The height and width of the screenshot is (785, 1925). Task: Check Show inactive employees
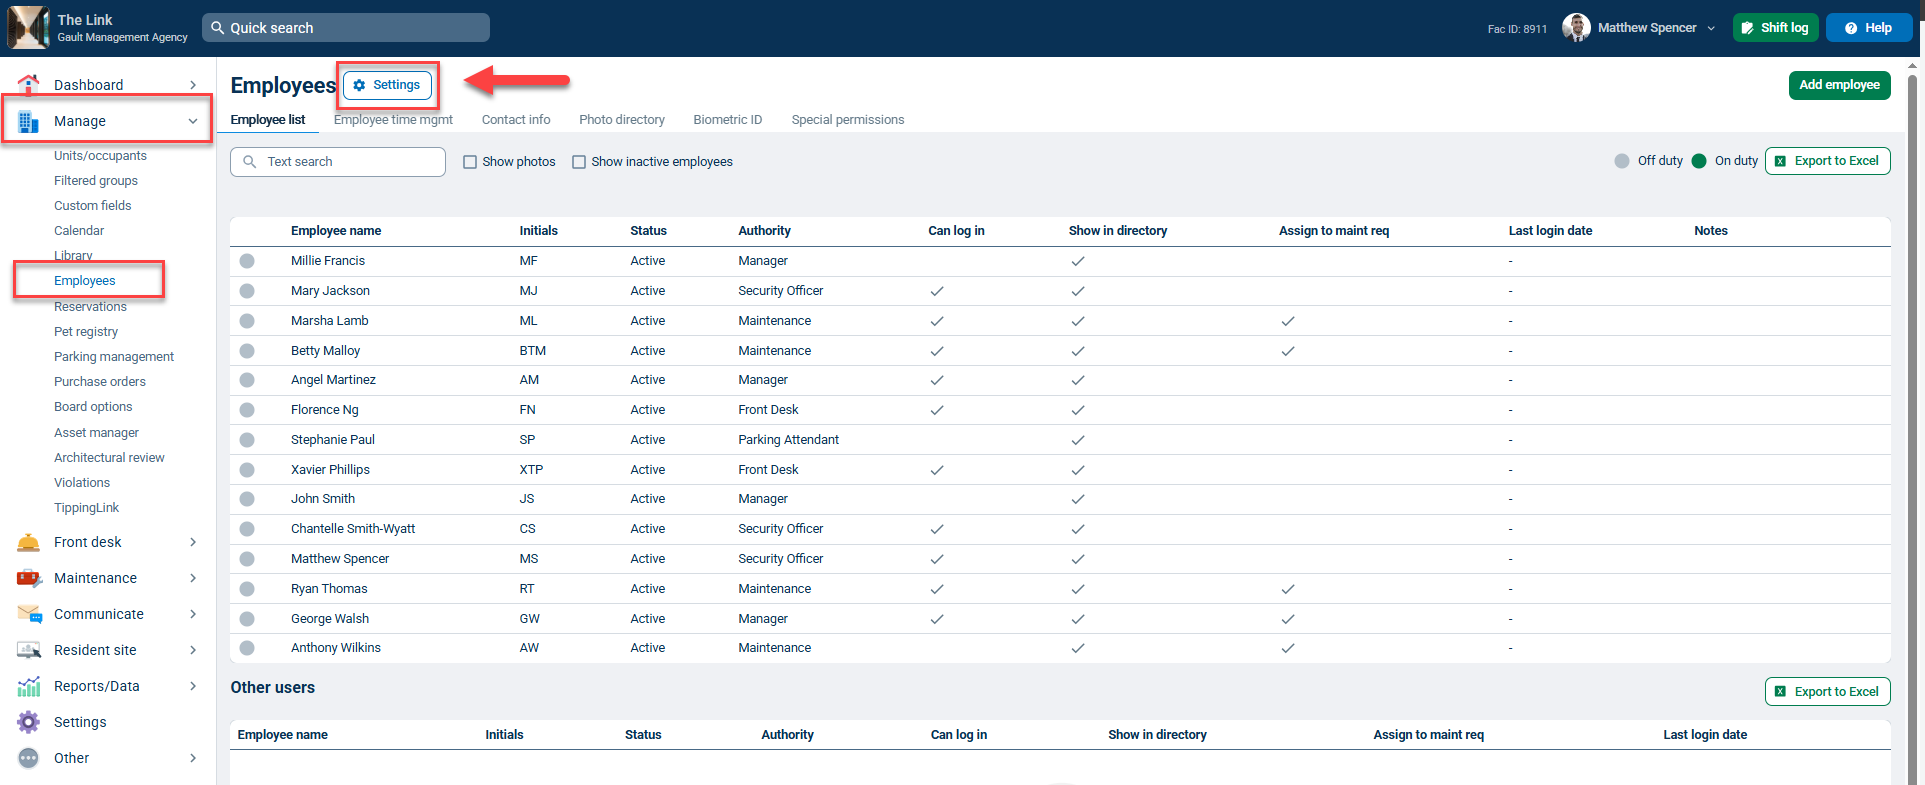pyautogui.click(x=579, y=162)
